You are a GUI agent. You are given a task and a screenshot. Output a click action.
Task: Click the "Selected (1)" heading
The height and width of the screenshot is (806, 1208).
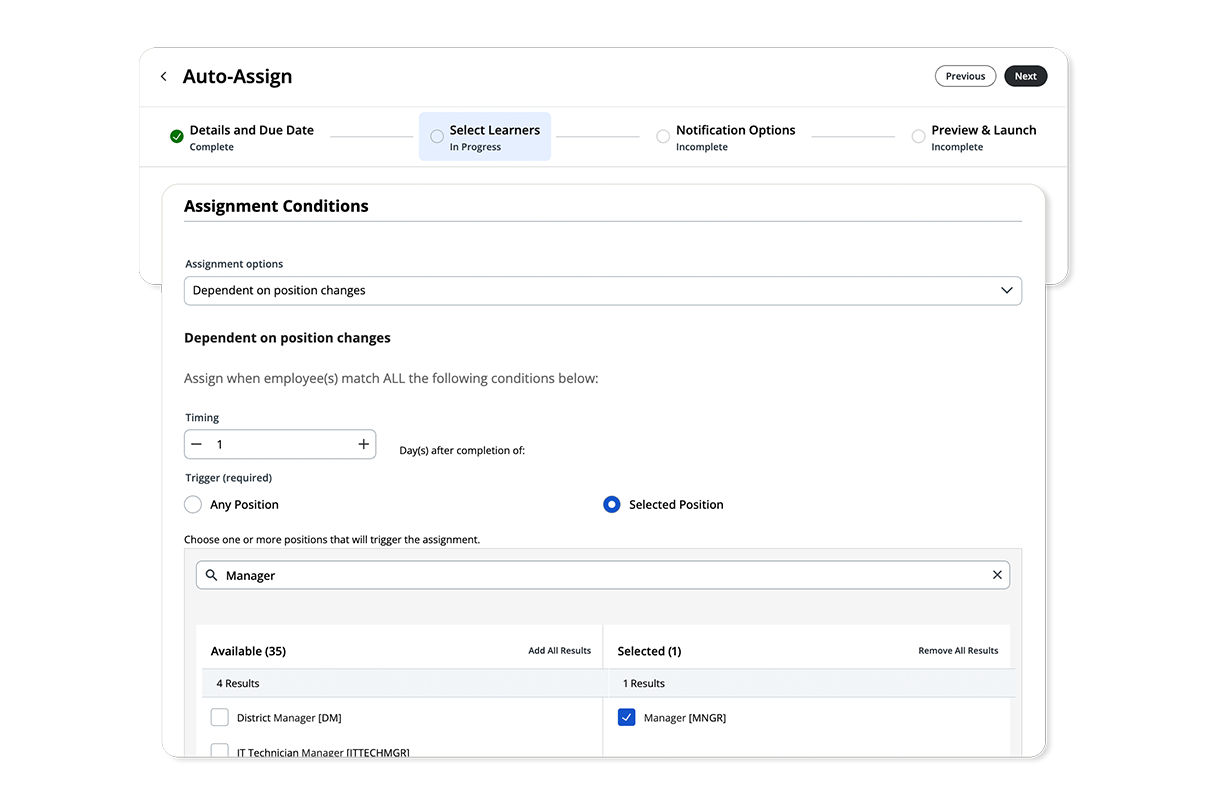[649, 651]
